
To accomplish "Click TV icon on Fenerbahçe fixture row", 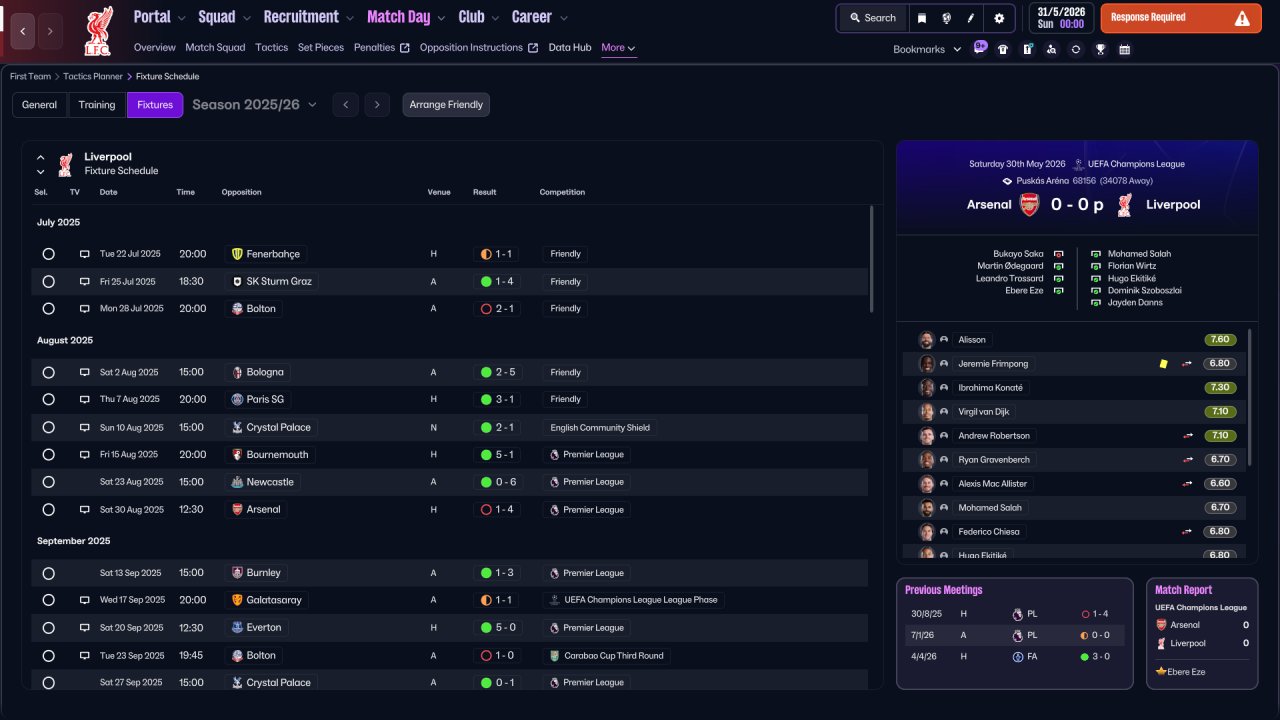I will coord(85,254).
